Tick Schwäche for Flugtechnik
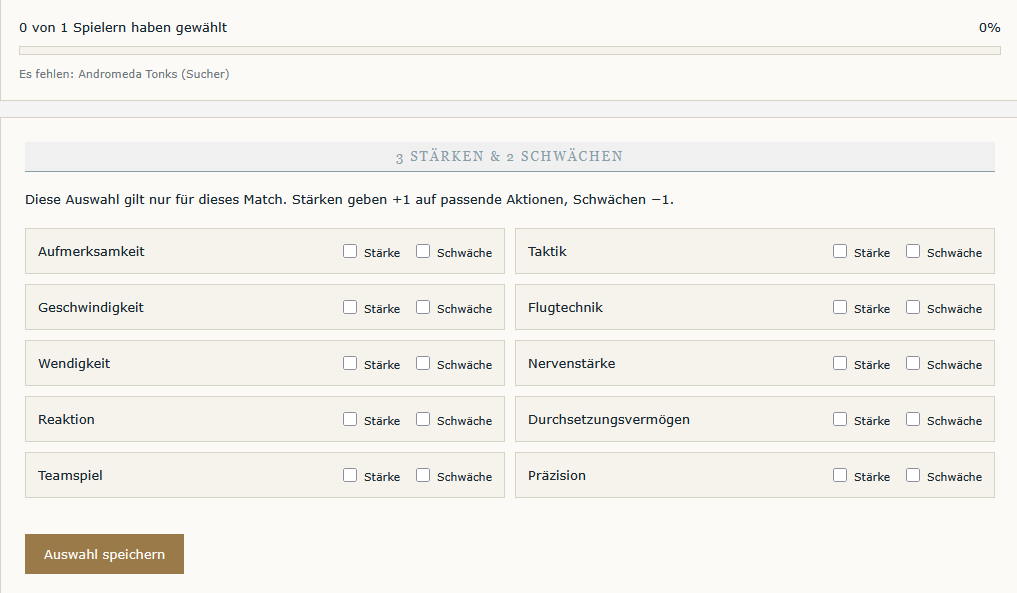The height and width of the screenshot is (593, 1017). pos(913,307)
